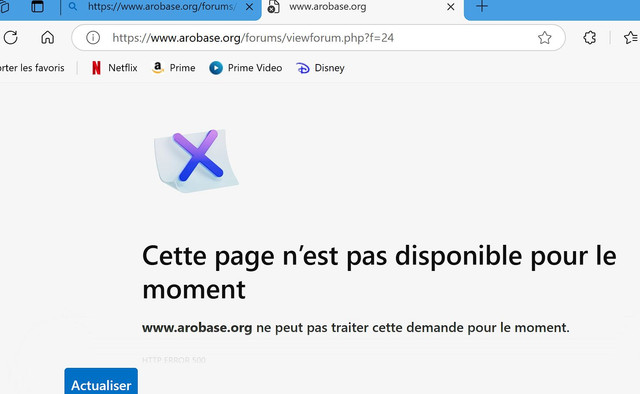Viewport: 640px width, 394px height.
Task: Open the workspaces icon in tab bar
Action: 4,7
